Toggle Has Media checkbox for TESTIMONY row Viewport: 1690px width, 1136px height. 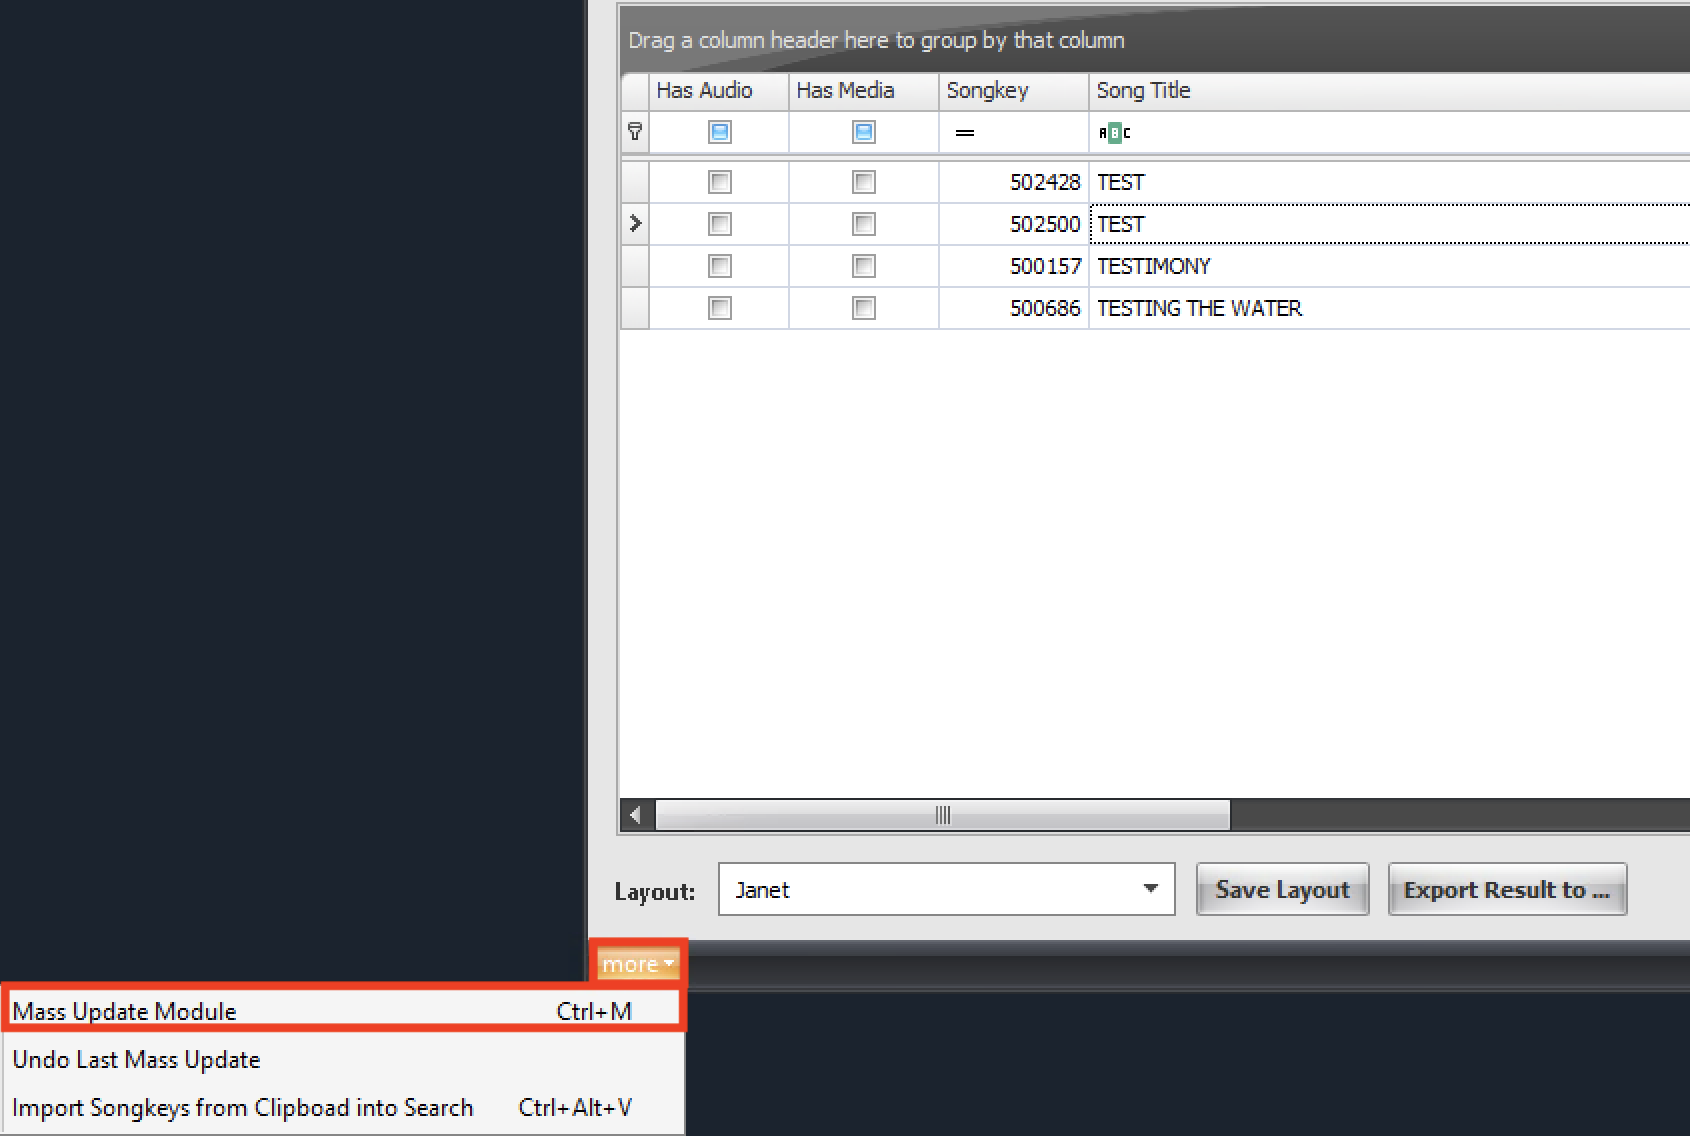click(x=863, y=266)
